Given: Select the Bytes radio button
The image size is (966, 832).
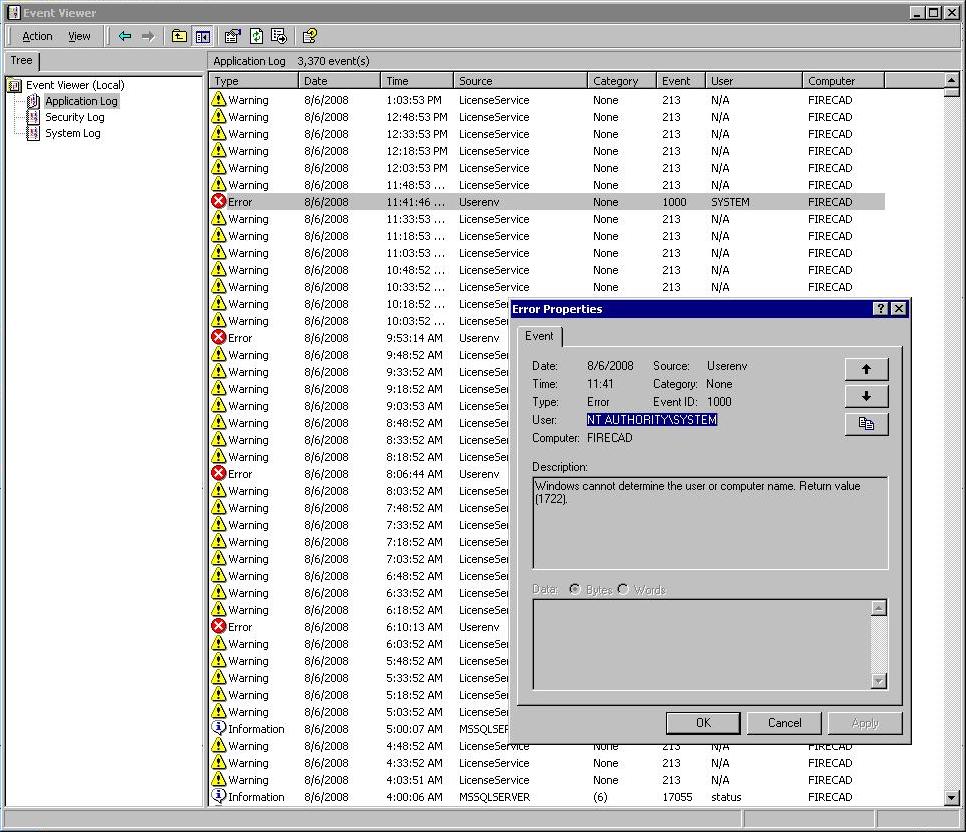Looking at the screenshot, I should click(x=575, y=589).
